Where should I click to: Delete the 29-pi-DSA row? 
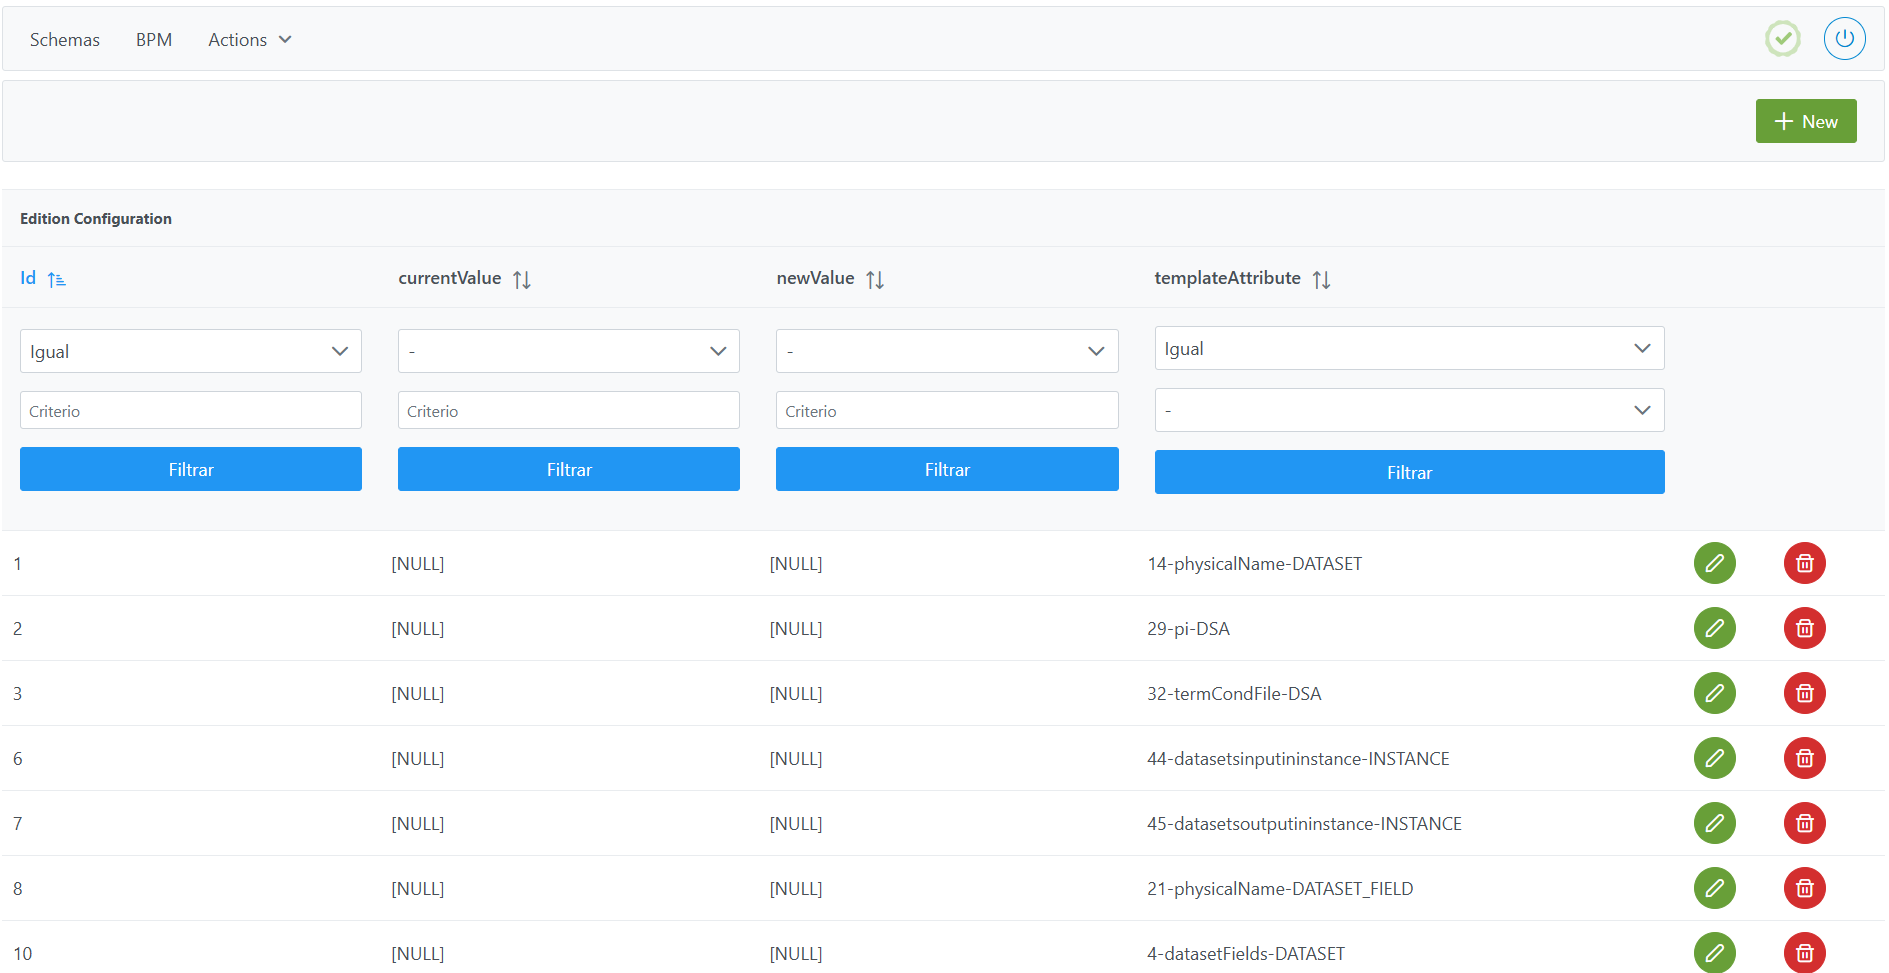[1804, 628]
